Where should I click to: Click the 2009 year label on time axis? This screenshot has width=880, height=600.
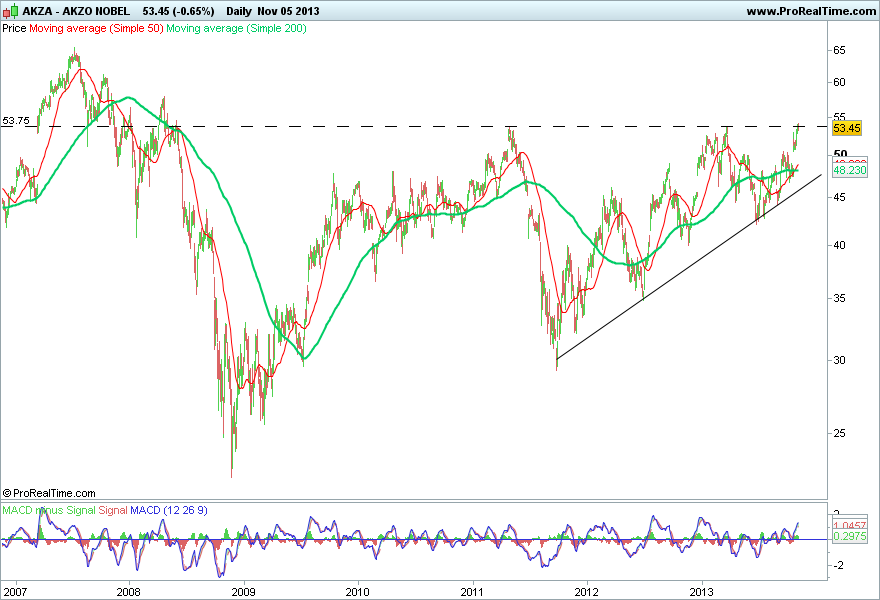click(244, 592)
